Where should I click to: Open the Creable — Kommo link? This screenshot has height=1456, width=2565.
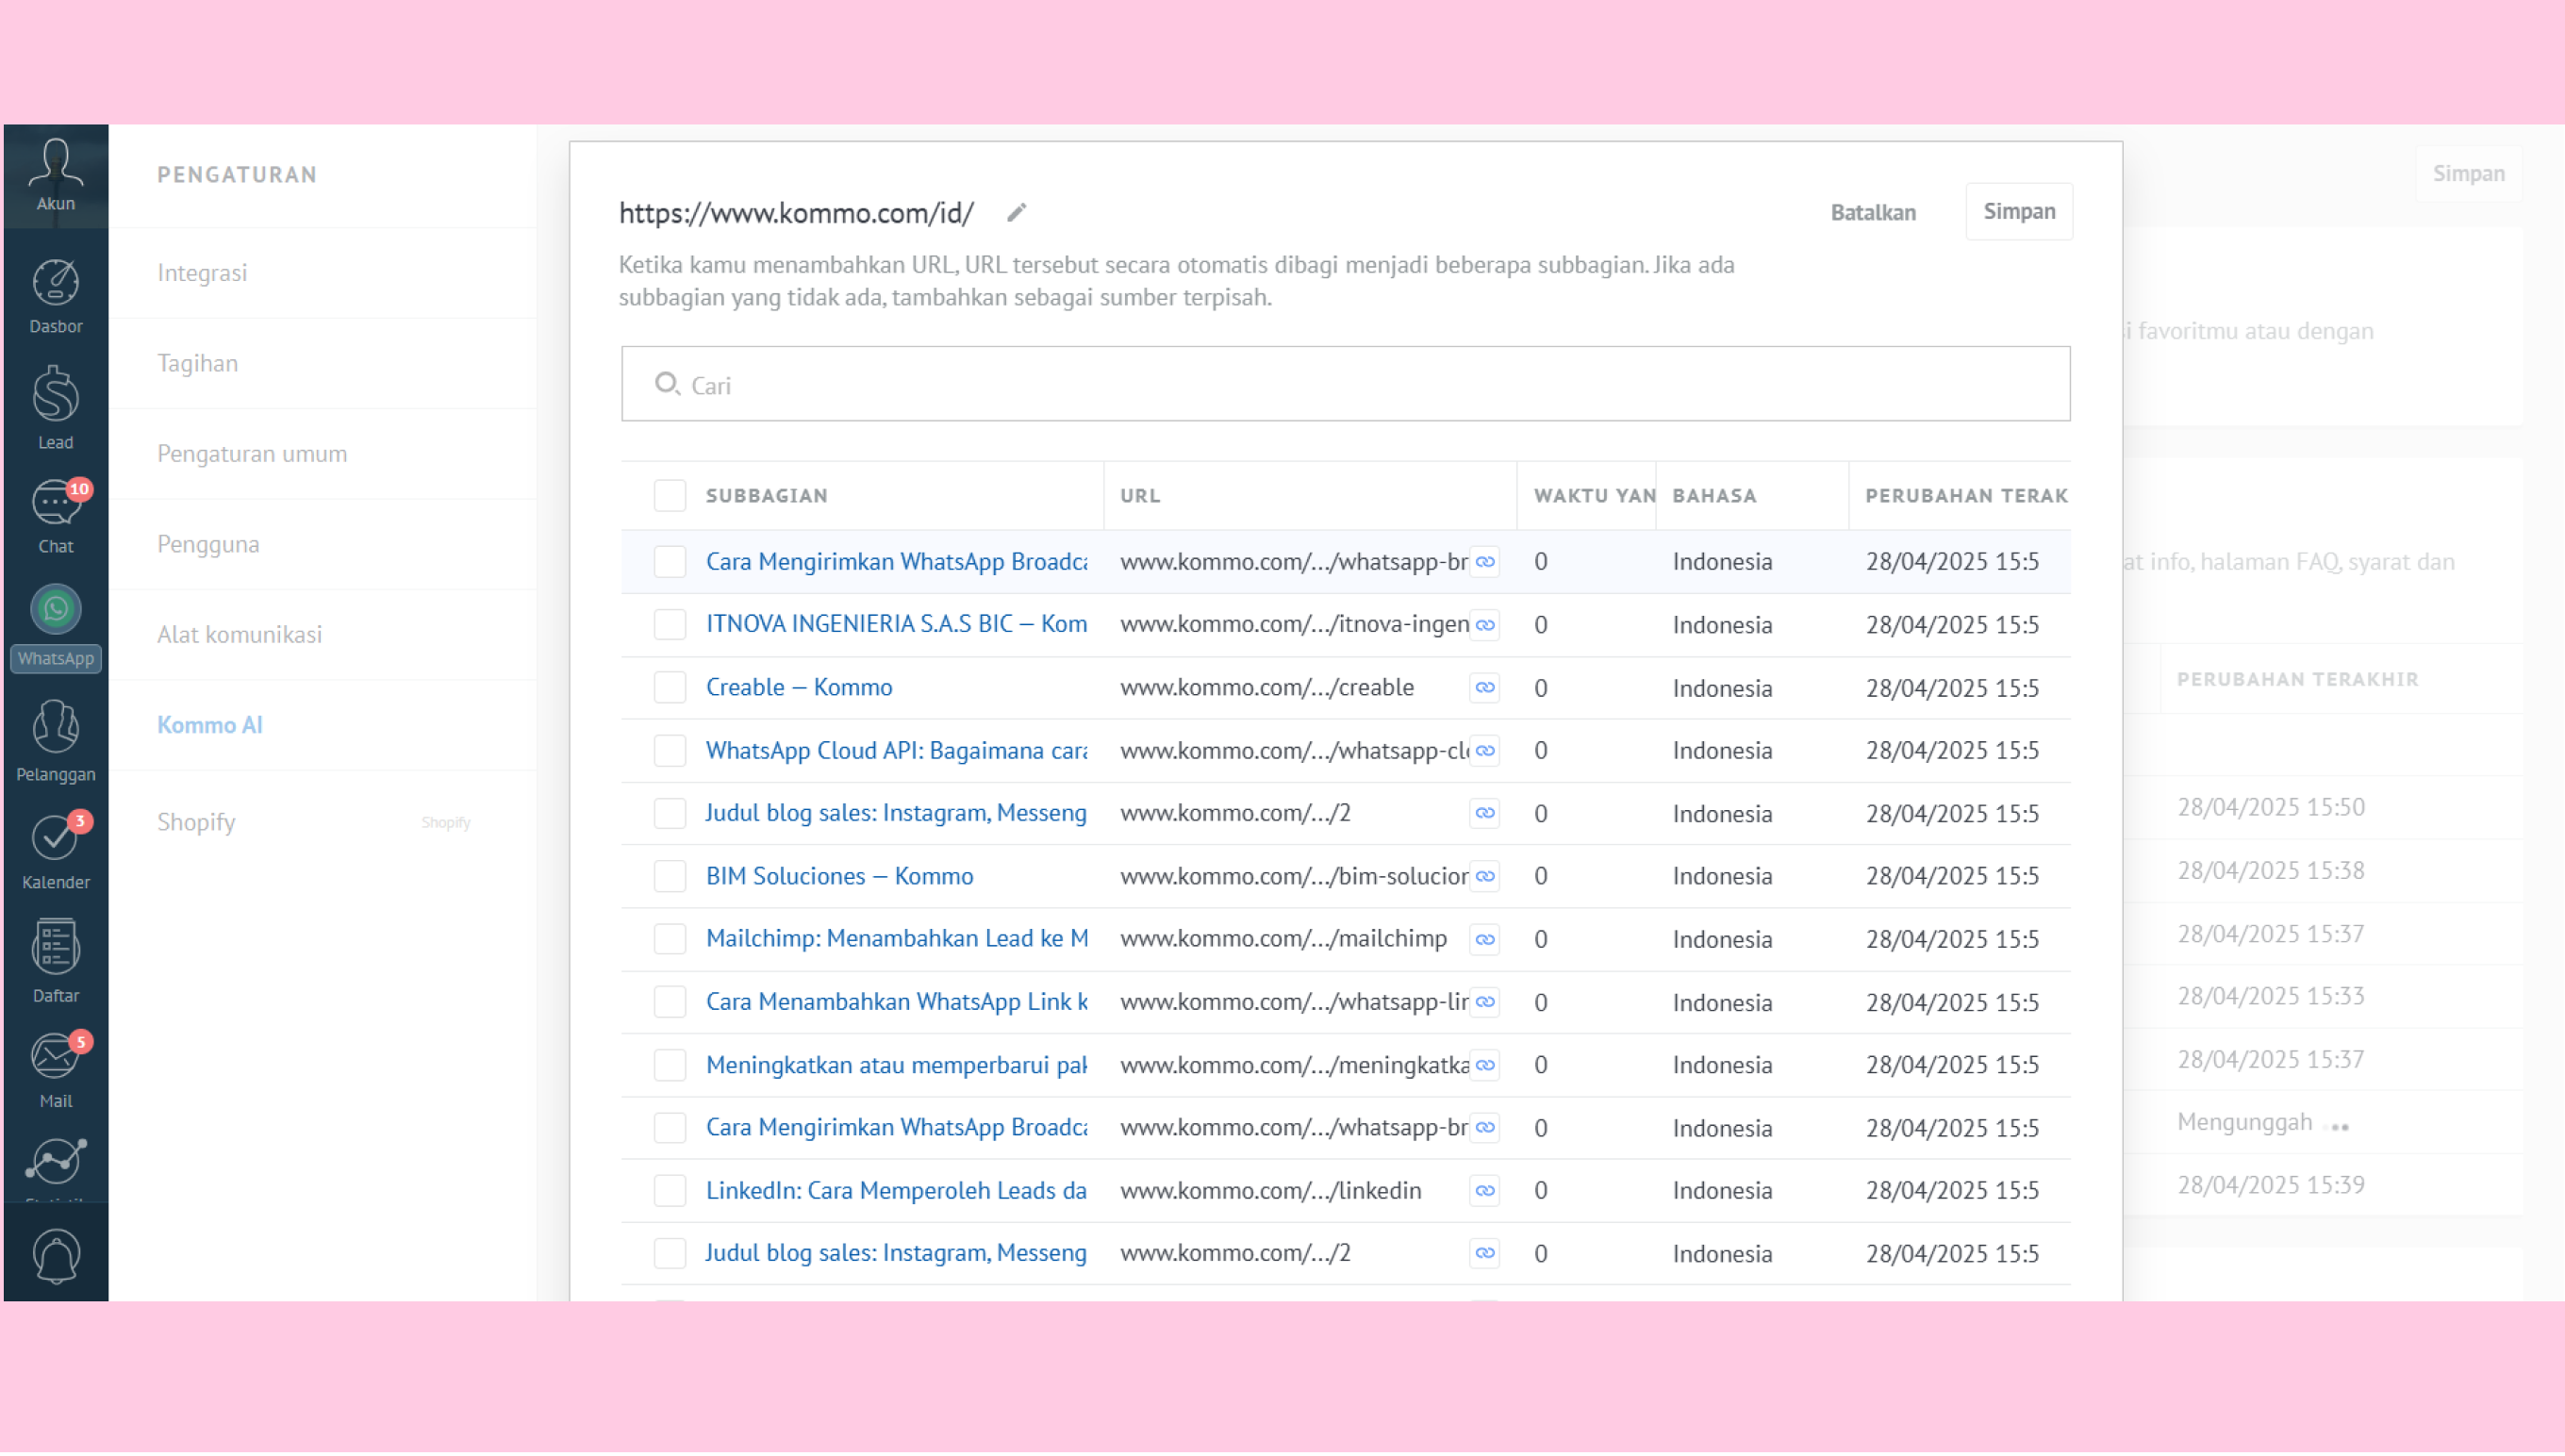pos(799,687)
